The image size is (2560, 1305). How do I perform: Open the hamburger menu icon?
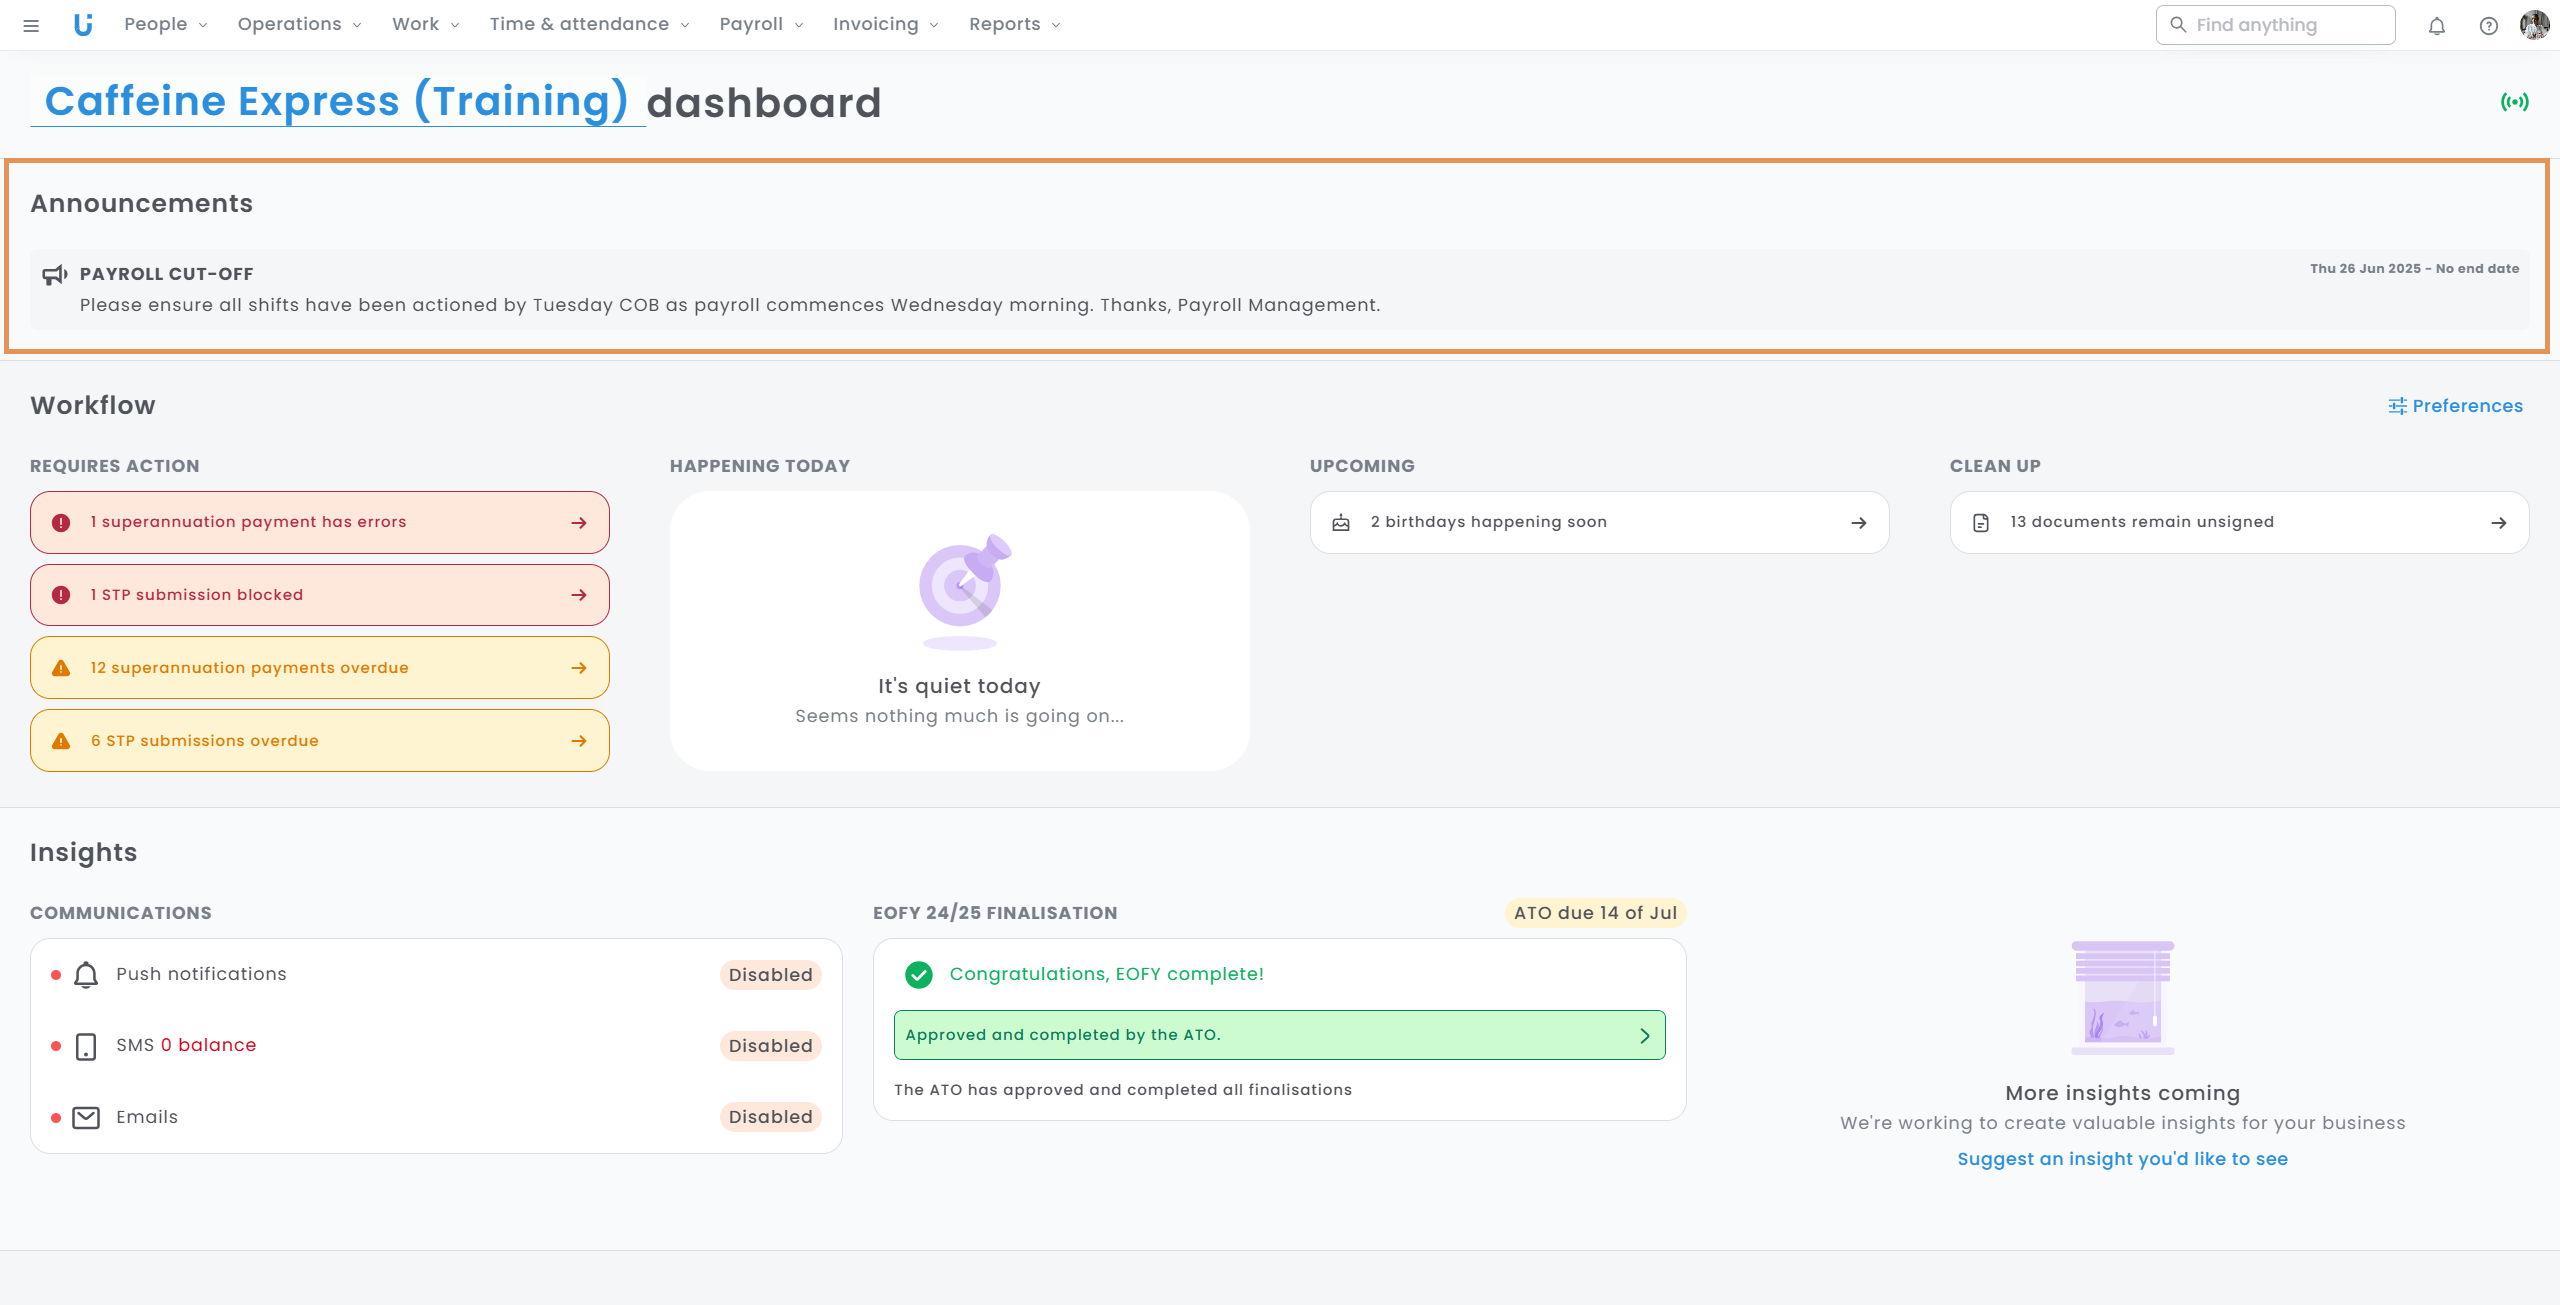pyautogui.click(x=31, y=25)
